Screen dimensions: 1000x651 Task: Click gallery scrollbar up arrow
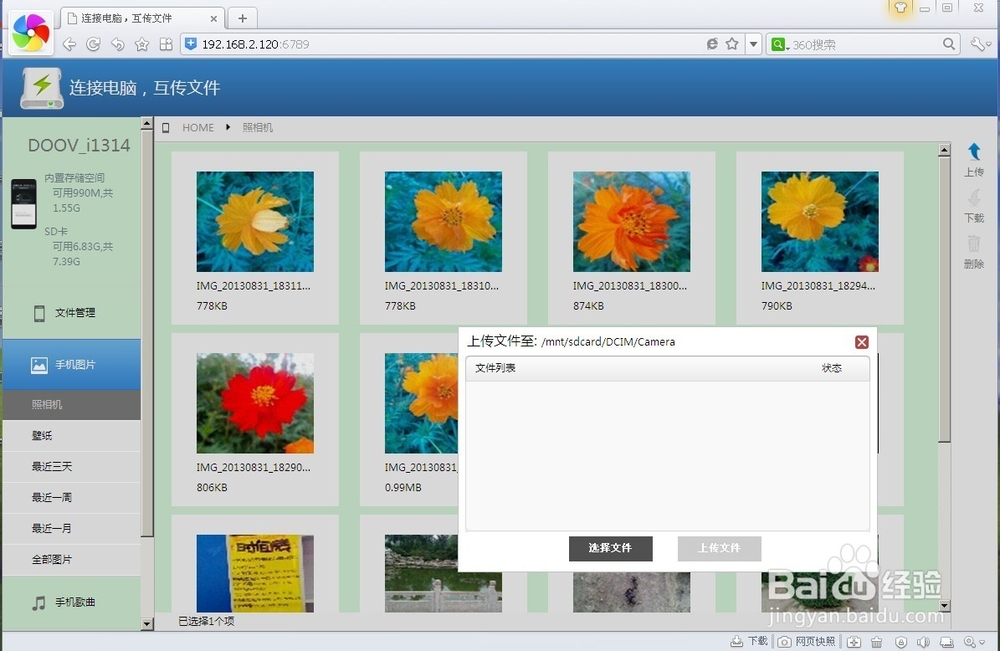[x=945, y=150]
